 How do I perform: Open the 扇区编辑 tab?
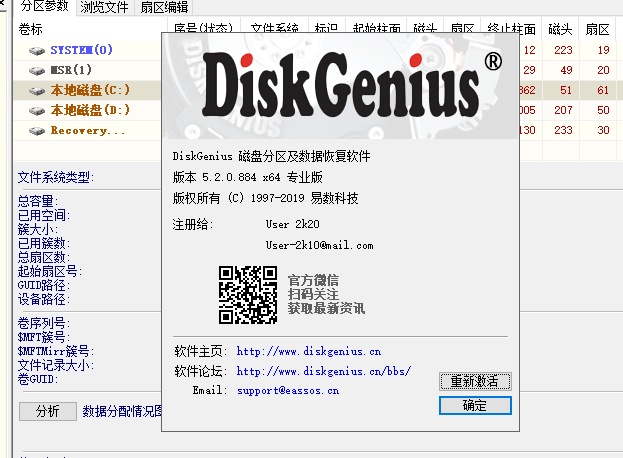pyautogui.click(x=164, y=7)
